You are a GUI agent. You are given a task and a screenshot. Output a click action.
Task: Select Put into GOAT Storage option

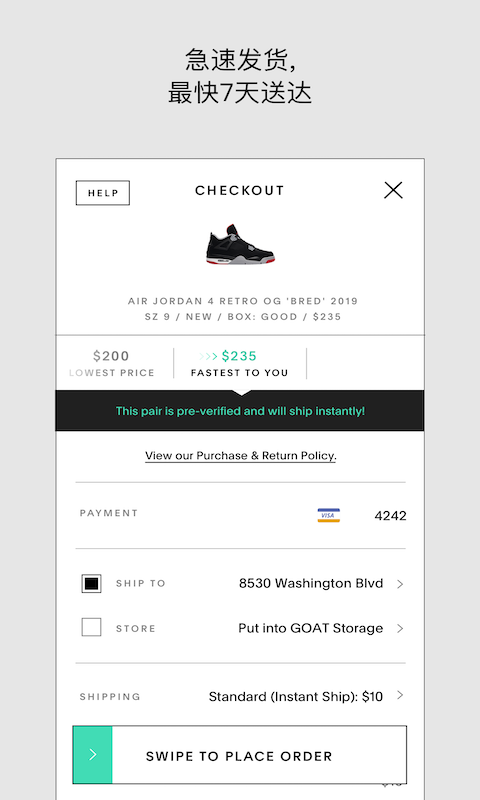pyautogui.click(x=311, y=628)
